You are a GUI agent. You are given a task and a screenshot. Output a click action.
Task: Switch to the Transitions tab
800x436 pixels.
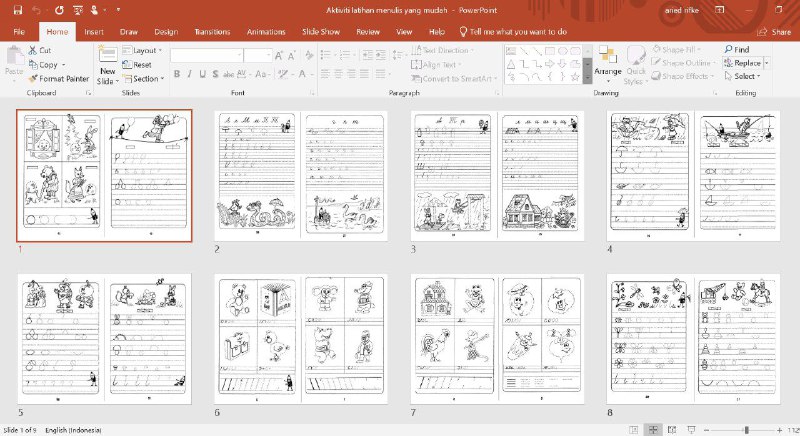pyautogui.click(x=213, y=32)
